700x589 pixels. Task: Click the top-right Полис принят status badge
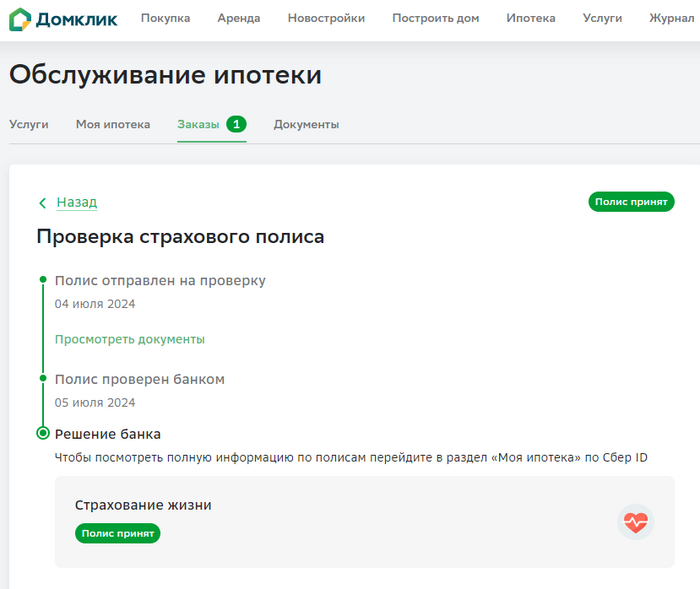tap(631, 202)
